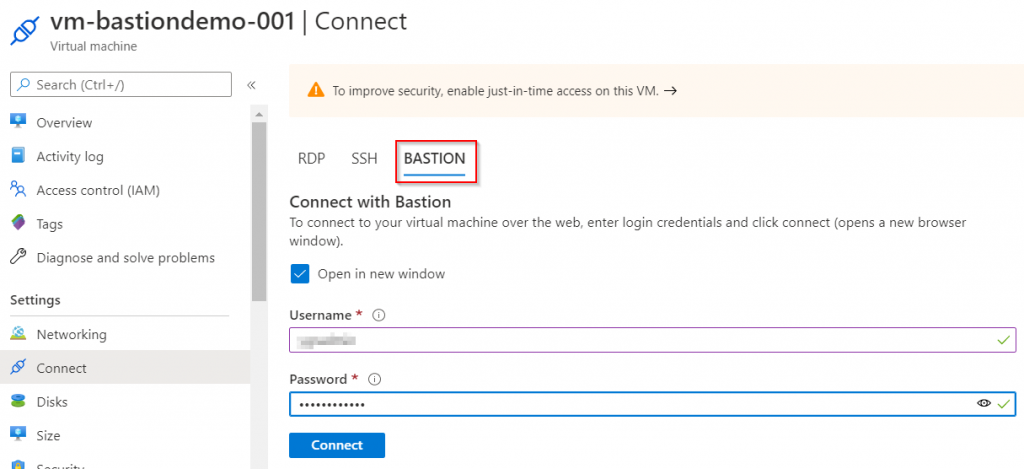
Task: Click the Access control (IAM) people icon
Action: (x=18, y=189)
